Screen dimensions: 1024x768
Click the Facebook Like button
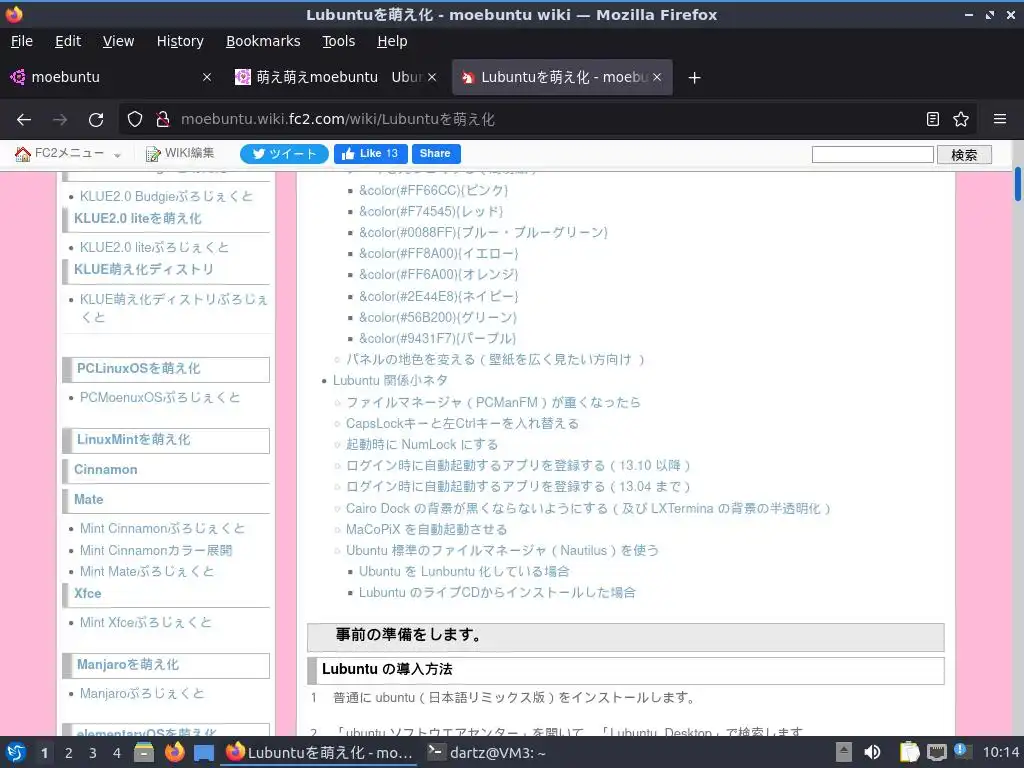[371, 153]
